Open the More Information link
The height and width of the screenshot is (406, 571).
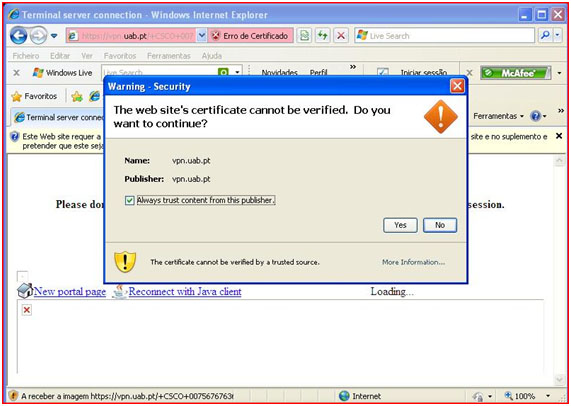point(413,262)
